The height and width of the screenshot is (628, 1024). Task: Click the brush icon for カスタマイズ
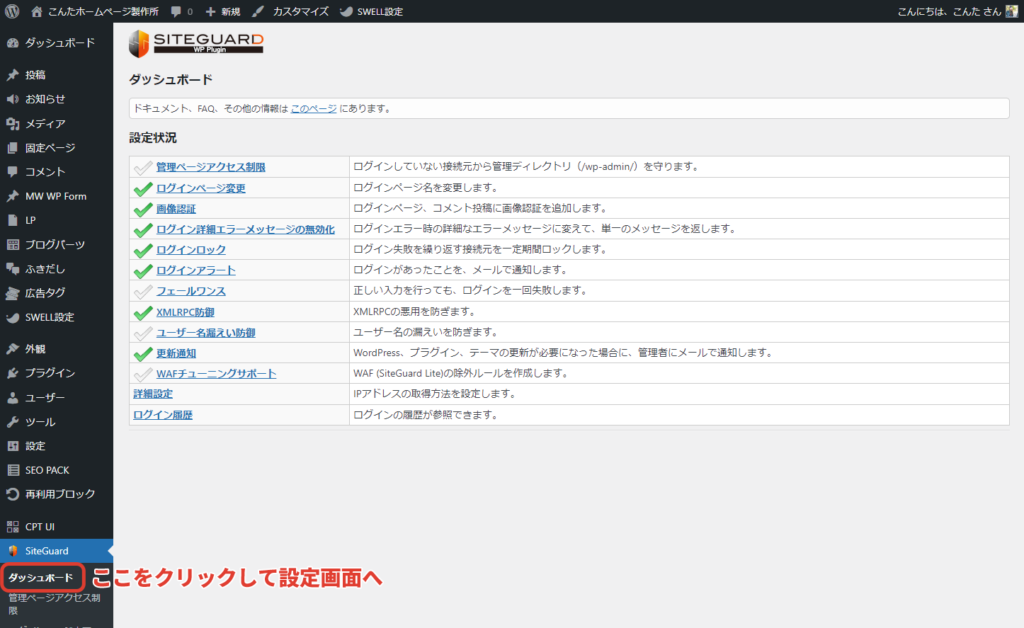(258, 12)
